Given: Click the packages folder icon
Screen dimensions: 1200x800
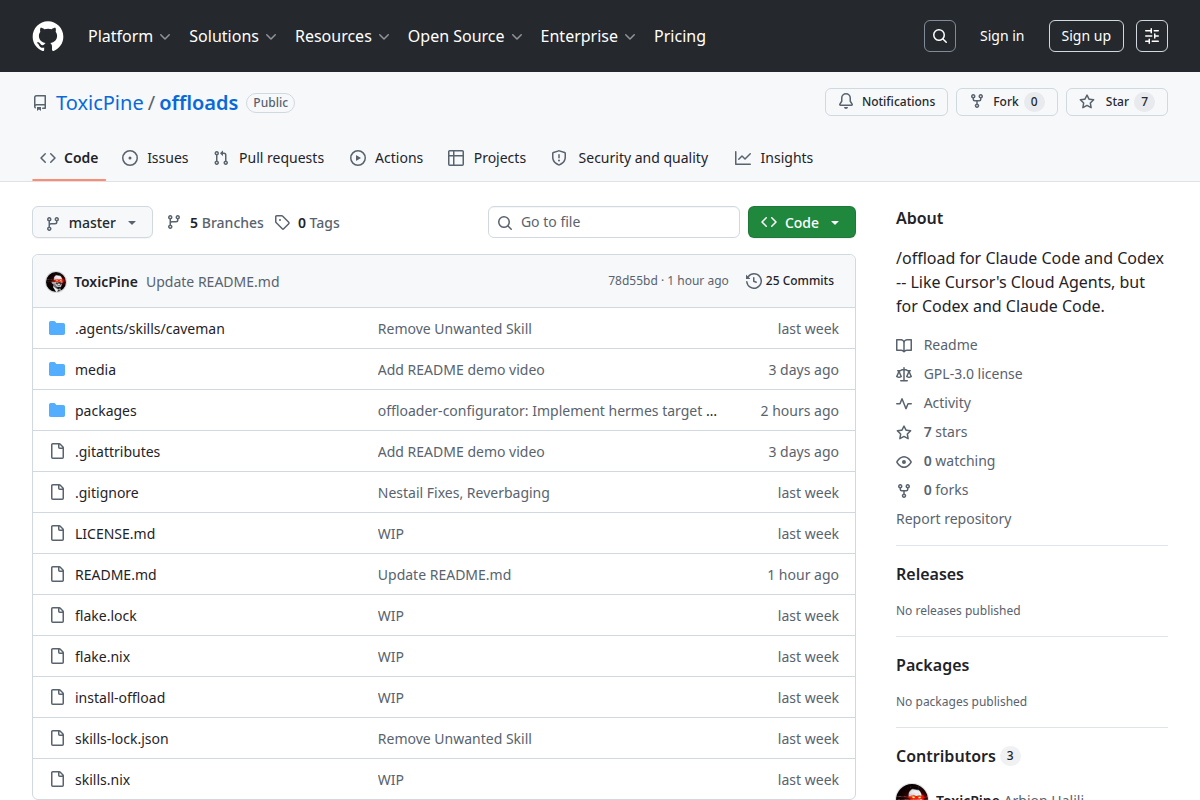Looking at the screenshot, I should (57, 411).
